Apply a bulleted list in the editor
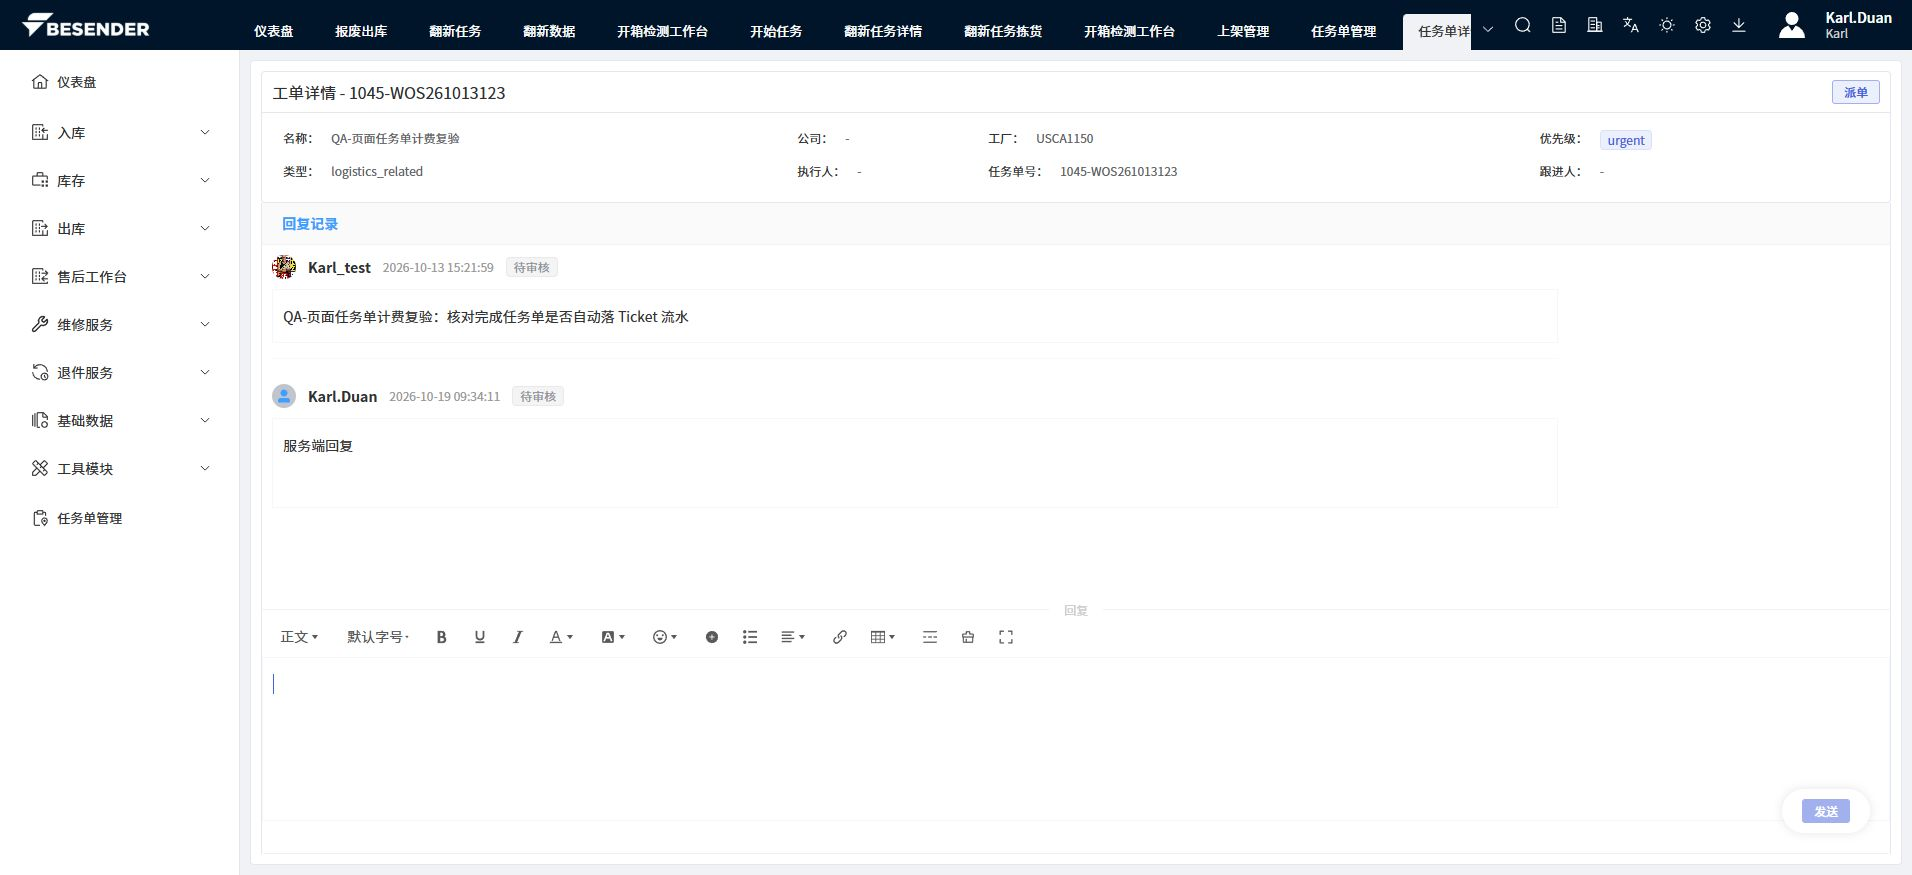The height and width of the screenshot is (875, 1912). pyautogui.click(x=750, y=637)
